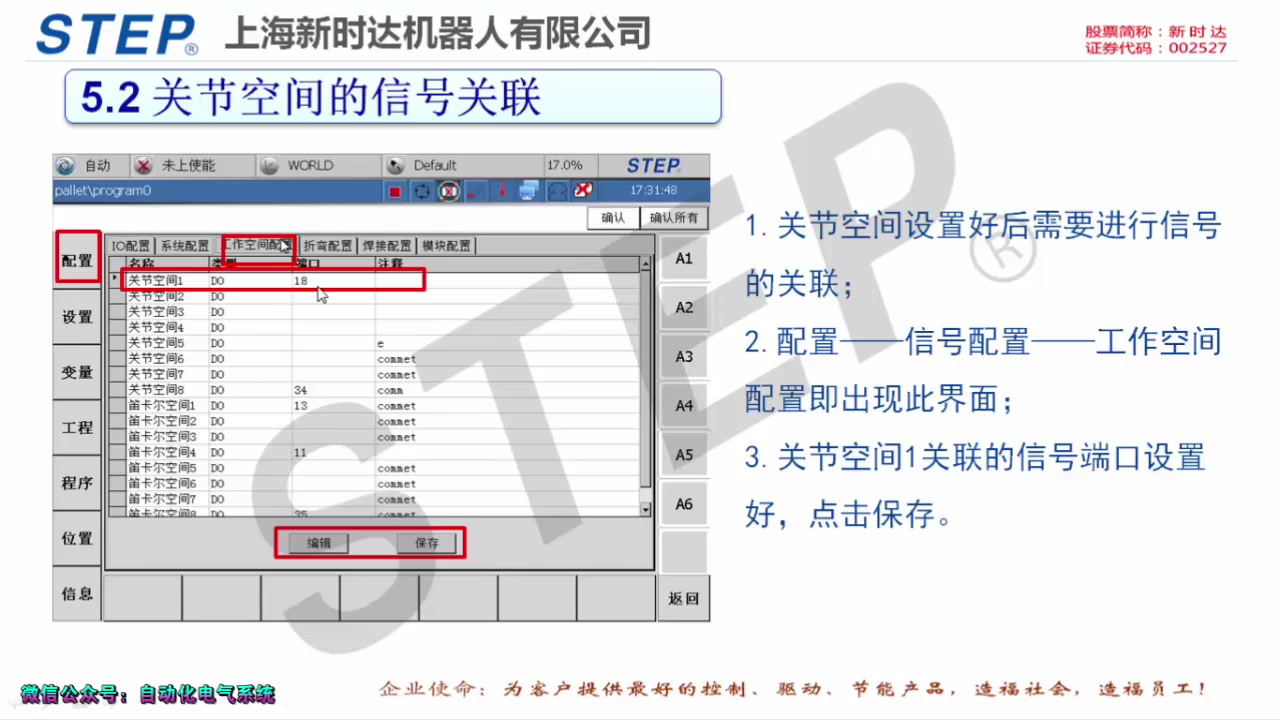The height and width of the screenshot is (720, 1280).
Task: Click the 注释 column header
Action: [x=506, y=264]
